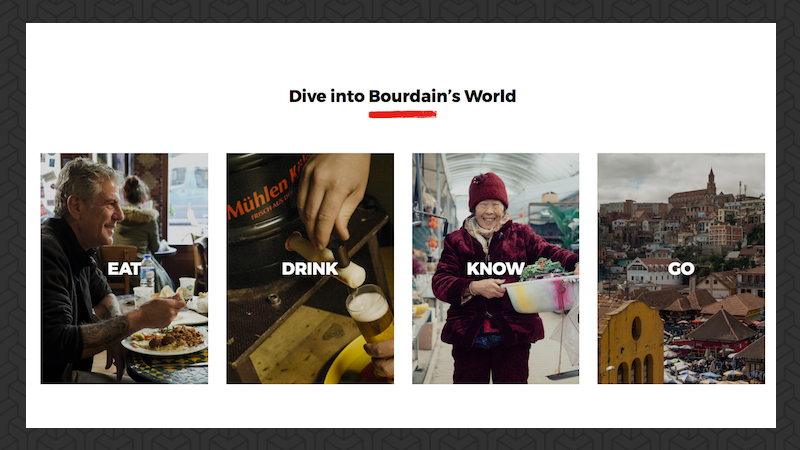800x450 pixels.
Task: Click the red knit hat in KNOW photo
Action: pyautogui.click(x=488, y=190)
